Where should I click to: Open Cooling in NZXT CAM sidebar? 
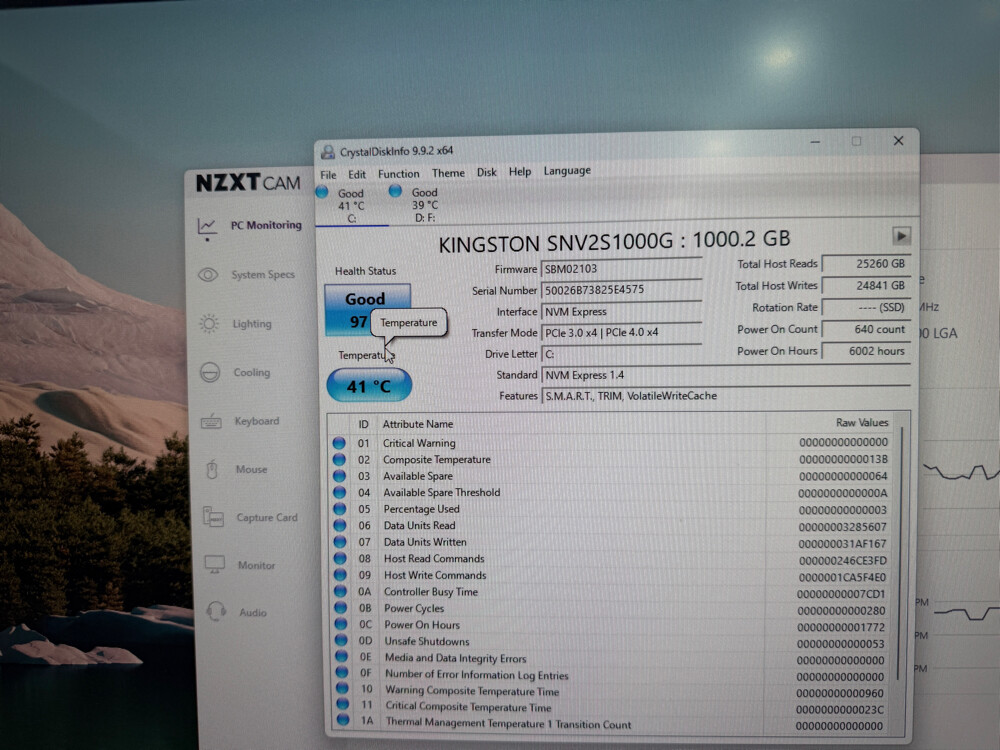click(x=236, y=372)
